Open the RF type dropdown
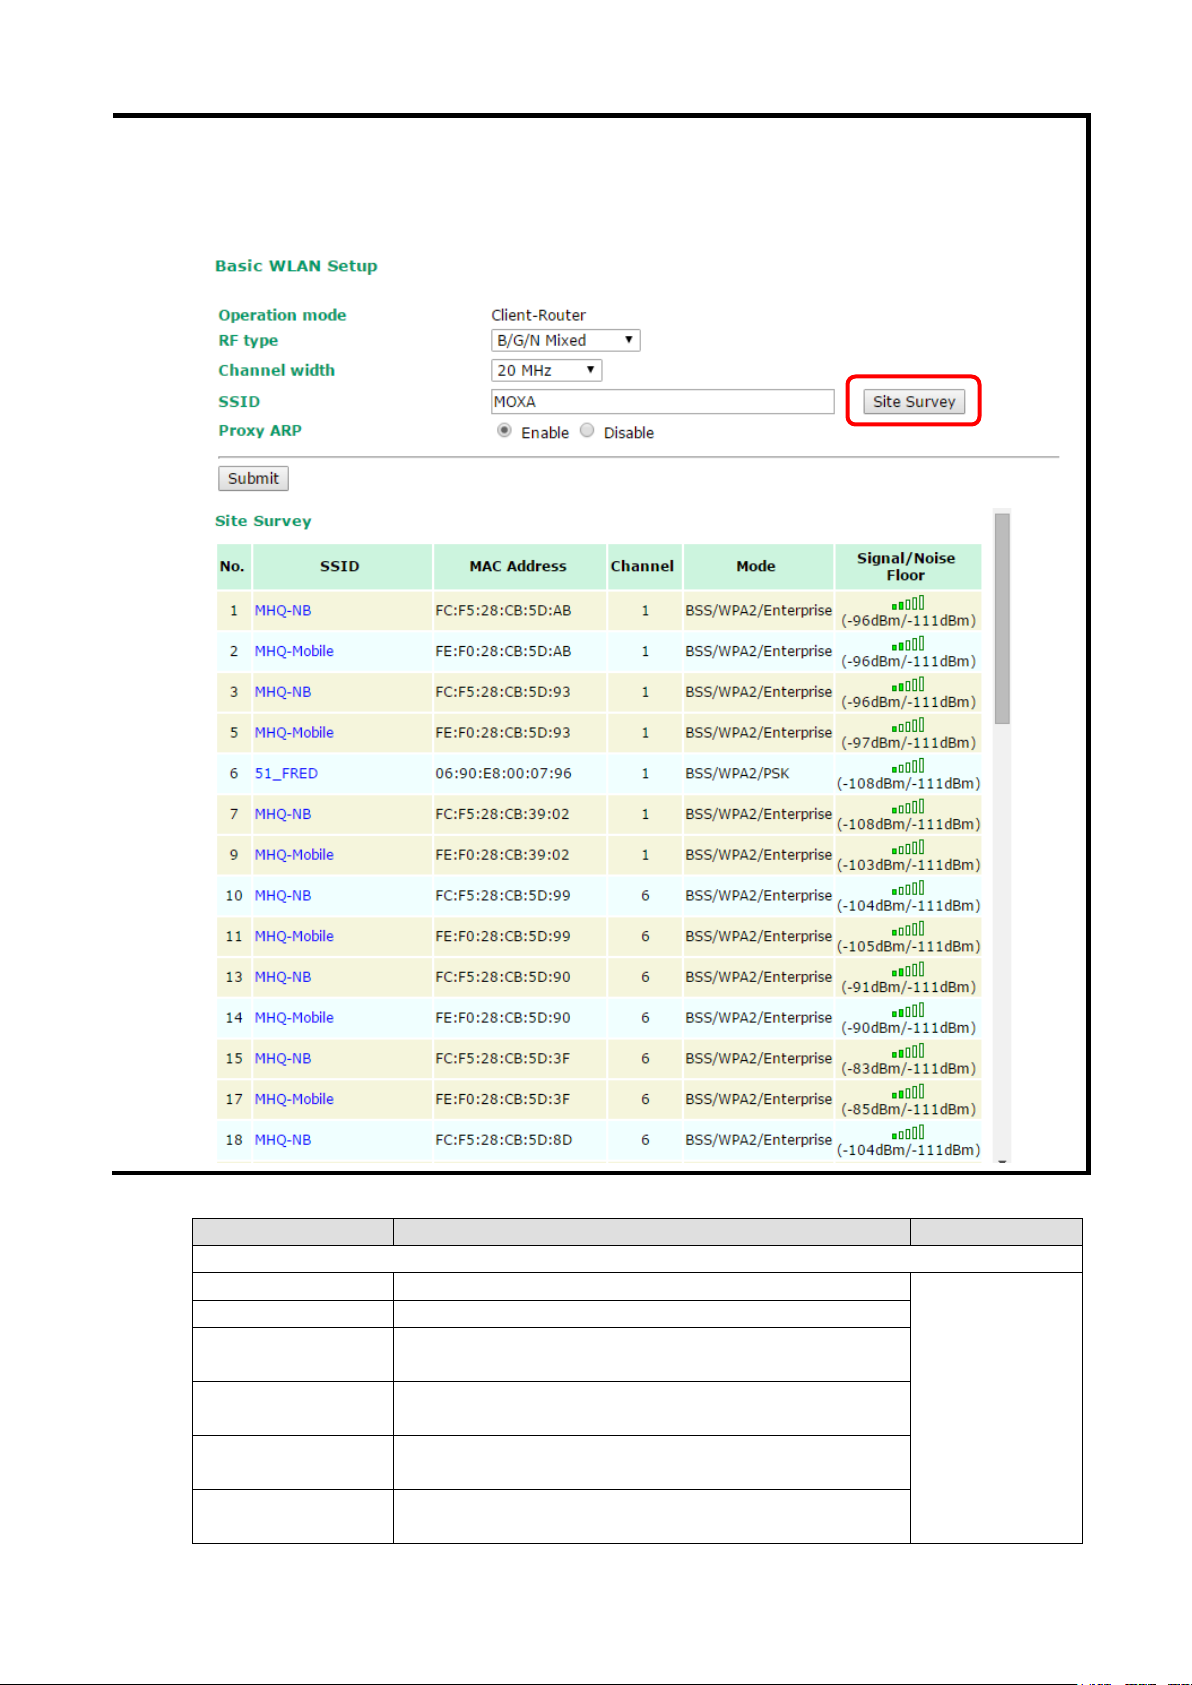1192x1685 pixels. (565, 340)
